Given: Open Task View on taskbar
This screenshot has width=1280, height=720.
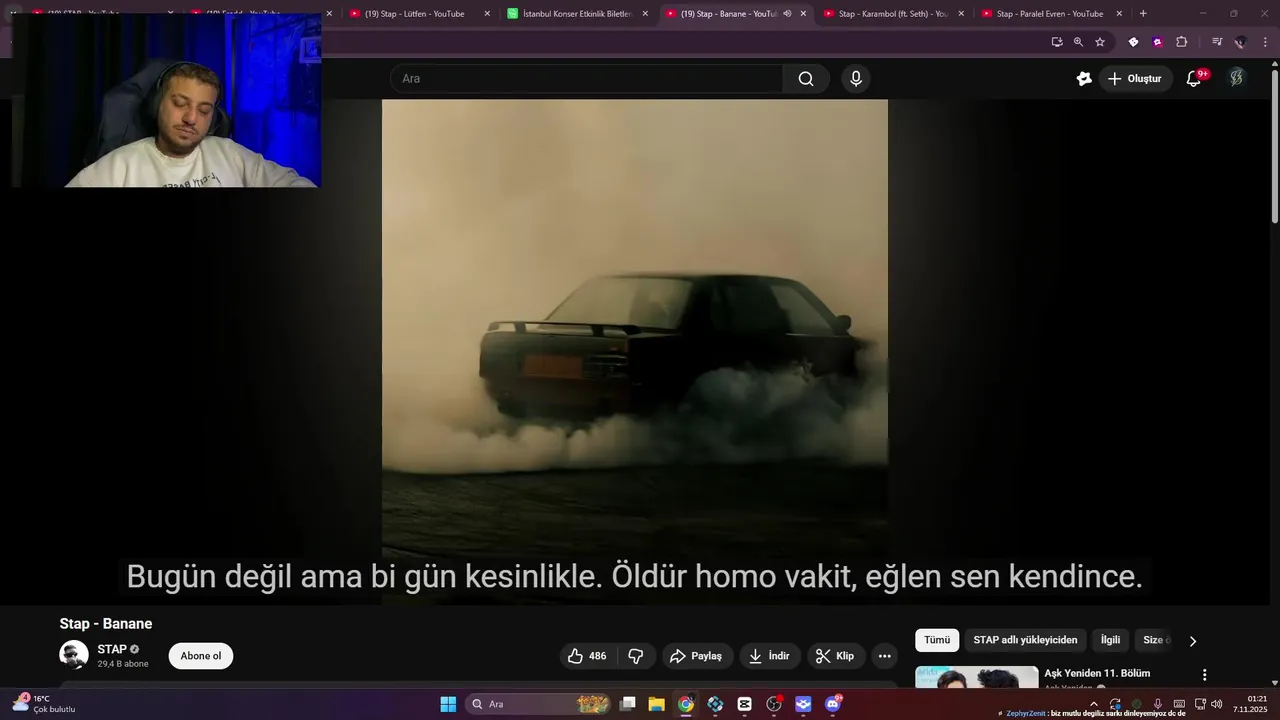Looking at the screenshot, I should (x=627, y=704).
